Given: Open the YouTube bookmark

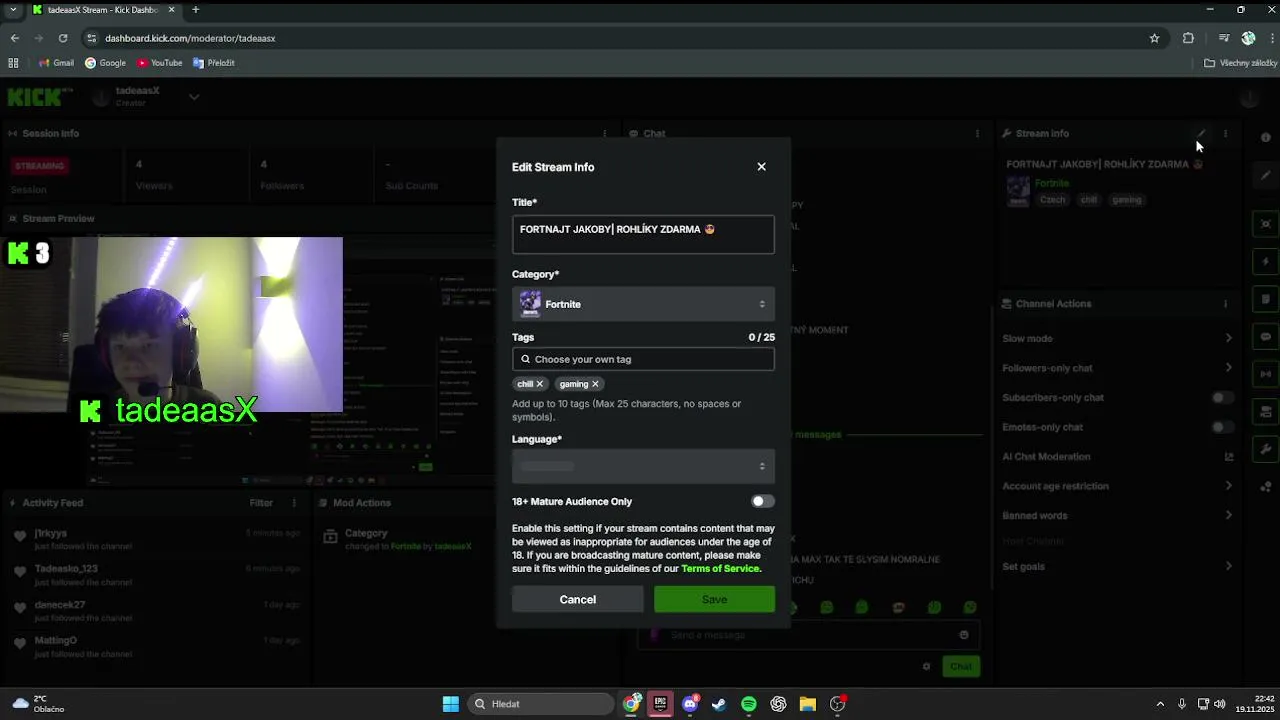Looking at the screenshot, I should [x=160, y=63].
